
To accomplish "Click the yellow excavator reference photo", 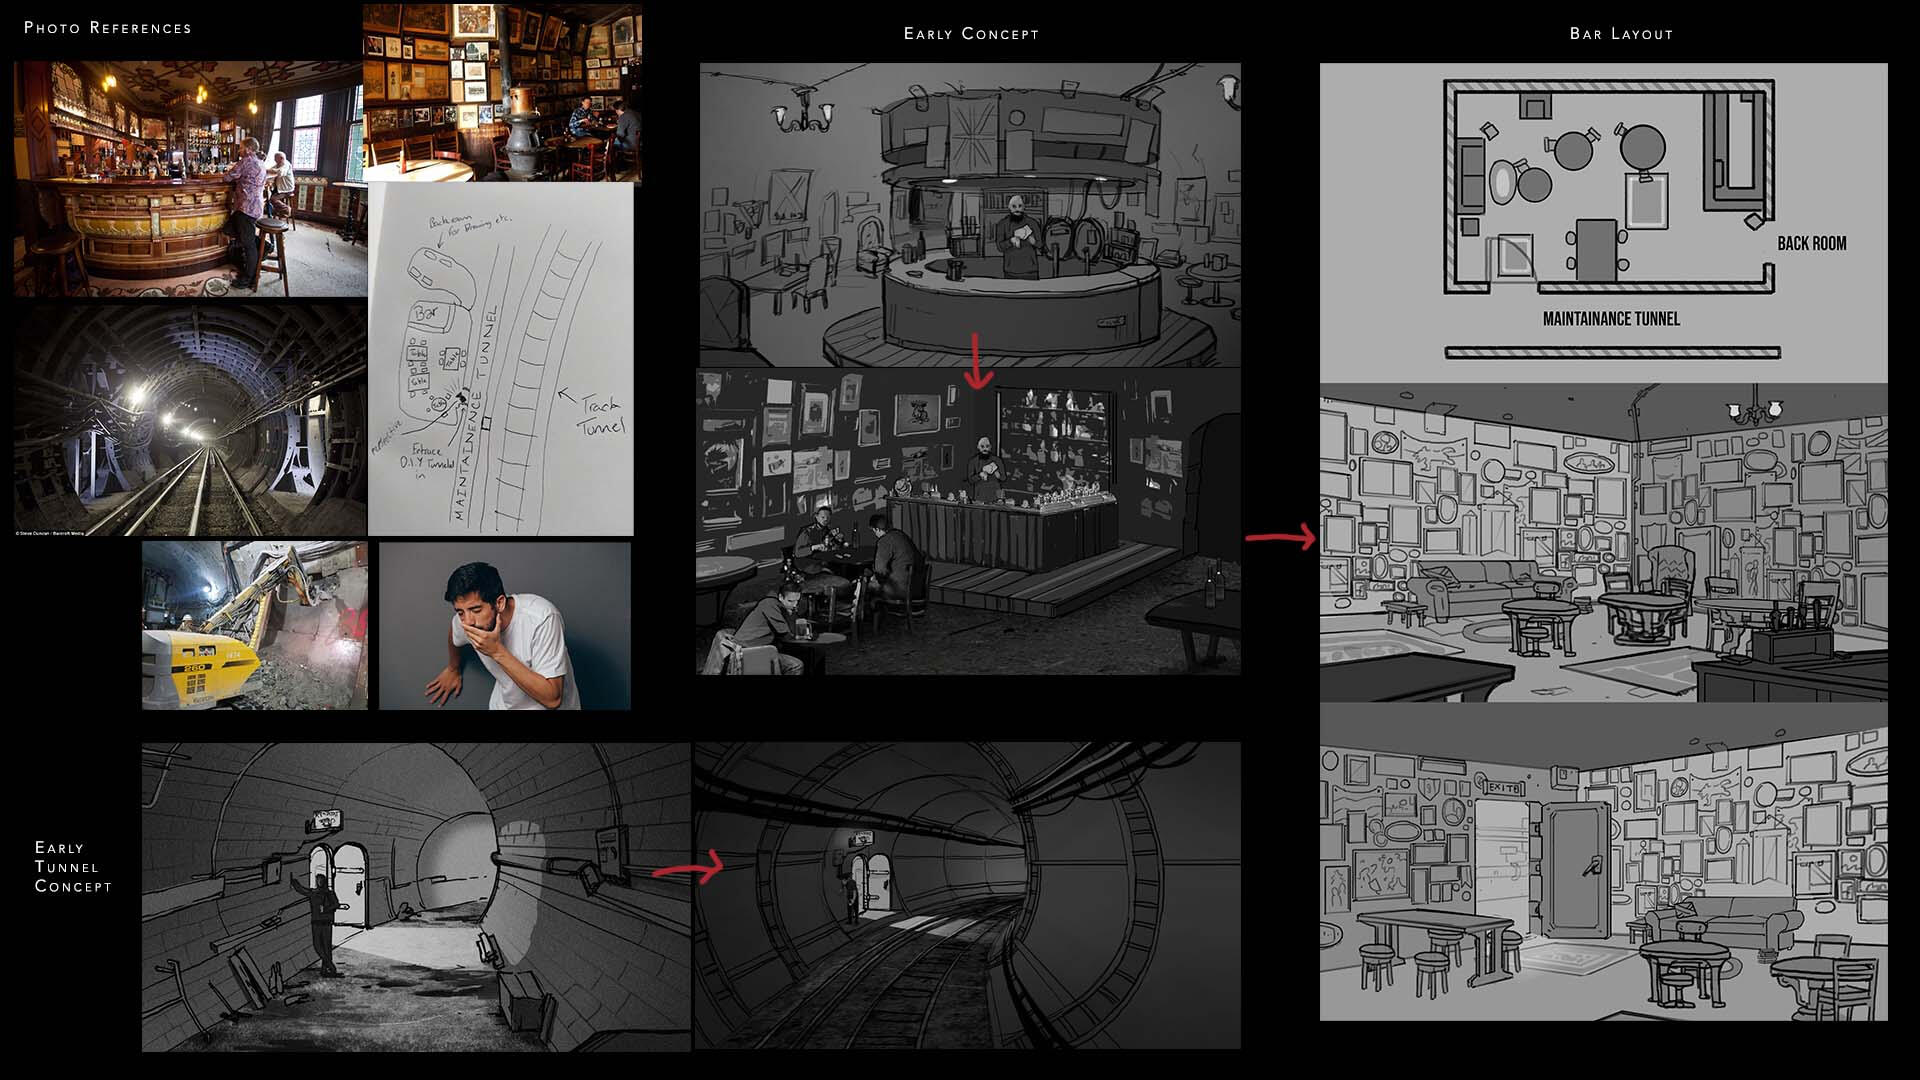I will click(254, 626).
